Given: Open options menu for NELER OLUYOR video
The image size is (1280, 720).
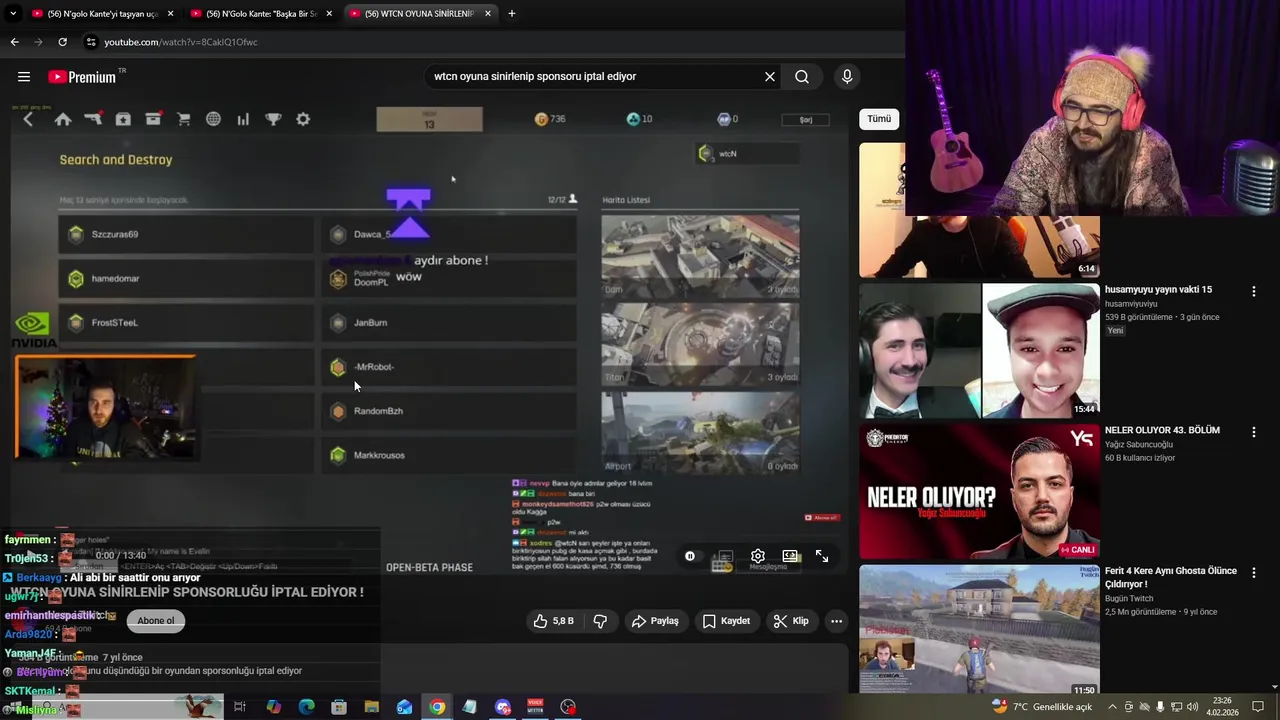Looking at the screenshot, I should coord(1253,432).
